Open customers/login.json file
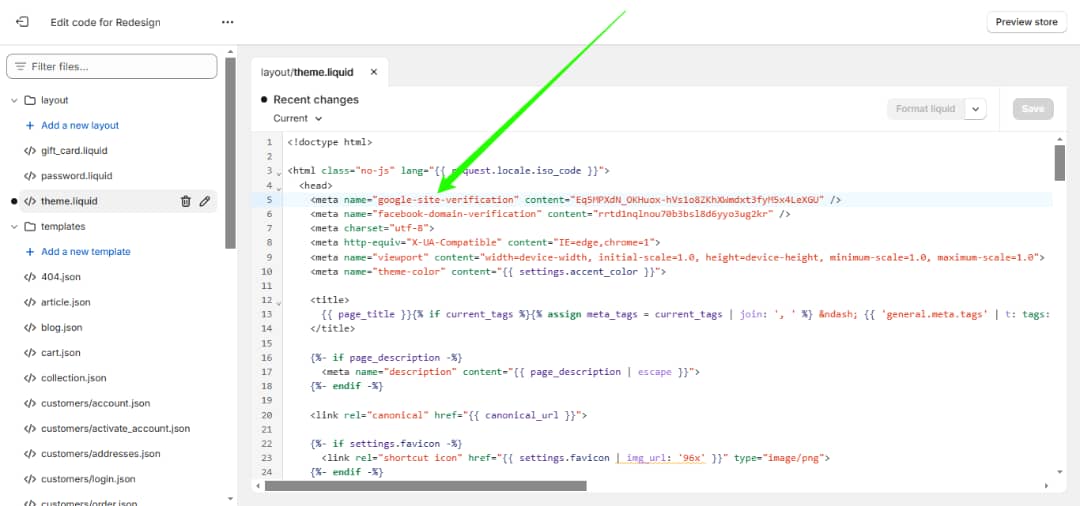This screenshot has width=1080, height=506. tap(88, 479)
